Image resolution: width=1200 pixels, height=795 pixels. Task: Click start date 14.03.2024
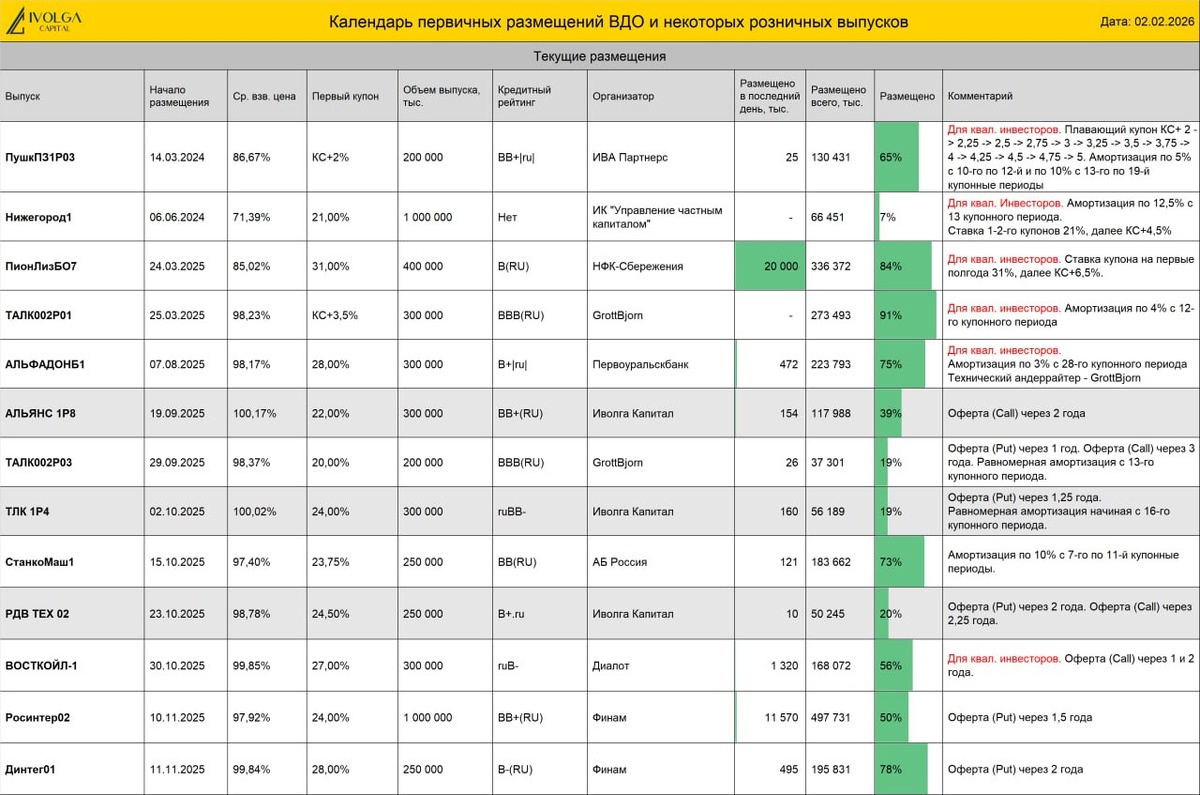177,157
